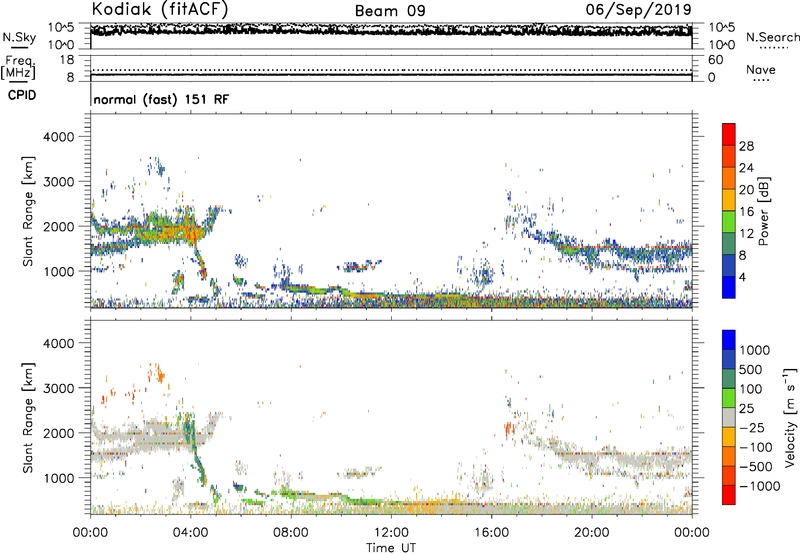Image resolution: width=800 pixels, height=554 pixels.
Task: Click the 4 tick on the power scale
Action: click(x=742, y=277)
